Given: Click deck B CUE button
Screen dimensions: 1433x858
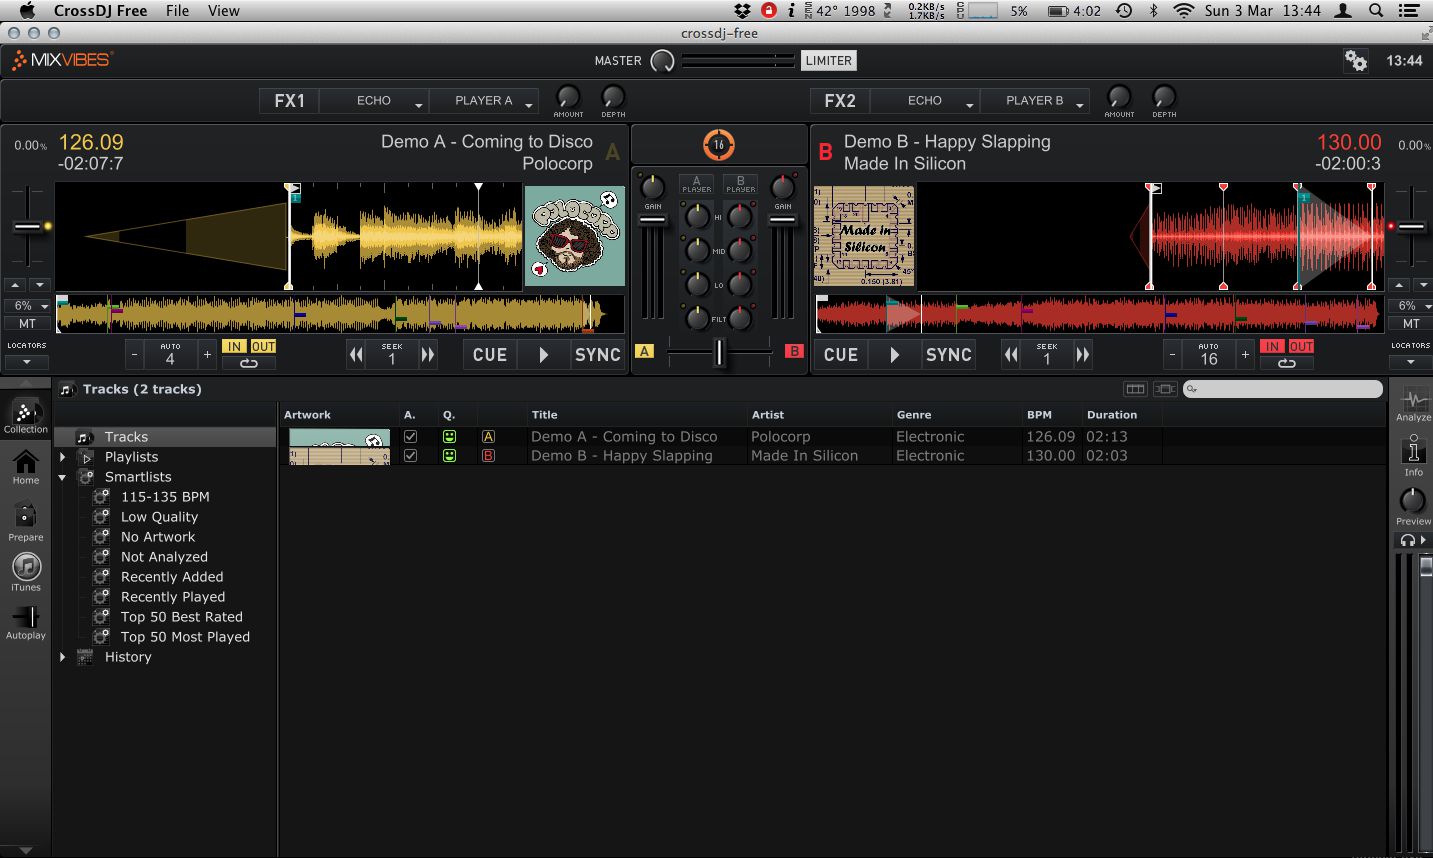Looking at the screenshot, I should (841, 354).
